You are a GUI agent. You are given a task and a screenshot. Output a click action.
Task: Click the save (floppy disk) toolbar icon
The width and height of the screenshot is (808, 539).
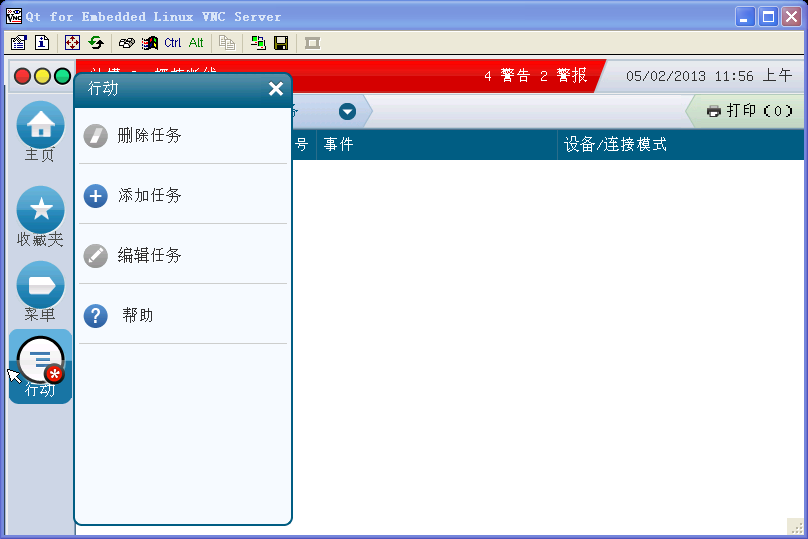tap(281, 43)
